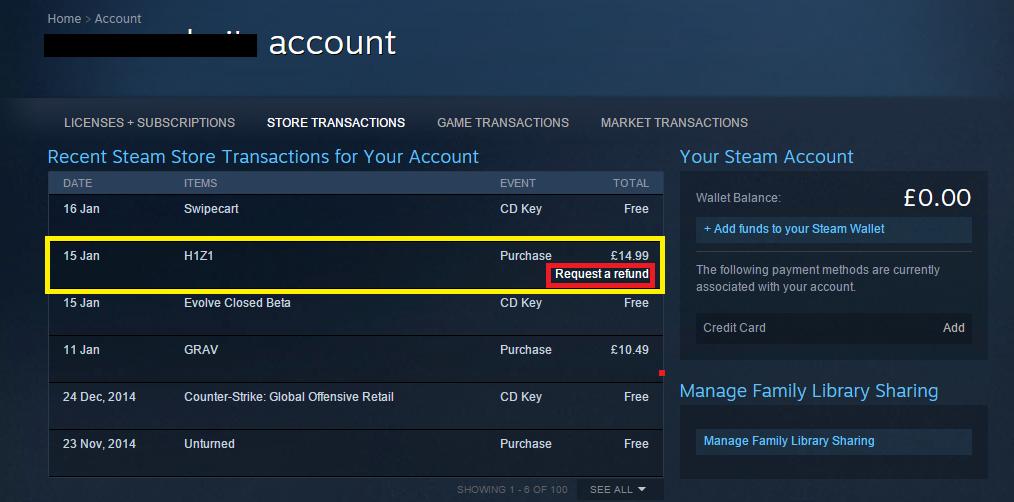Go to the Market Transactions tab

[674, 122]
